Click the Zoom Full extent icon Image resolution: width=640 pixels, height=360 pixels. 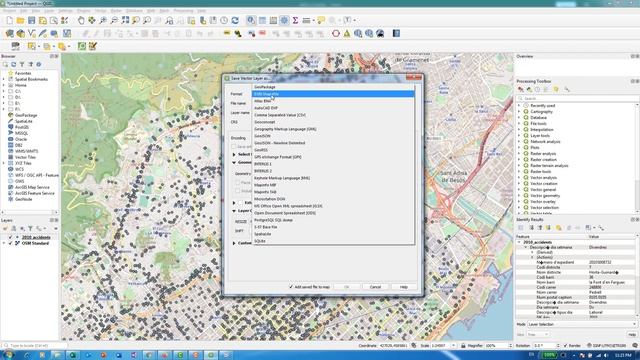click(125, 20)
